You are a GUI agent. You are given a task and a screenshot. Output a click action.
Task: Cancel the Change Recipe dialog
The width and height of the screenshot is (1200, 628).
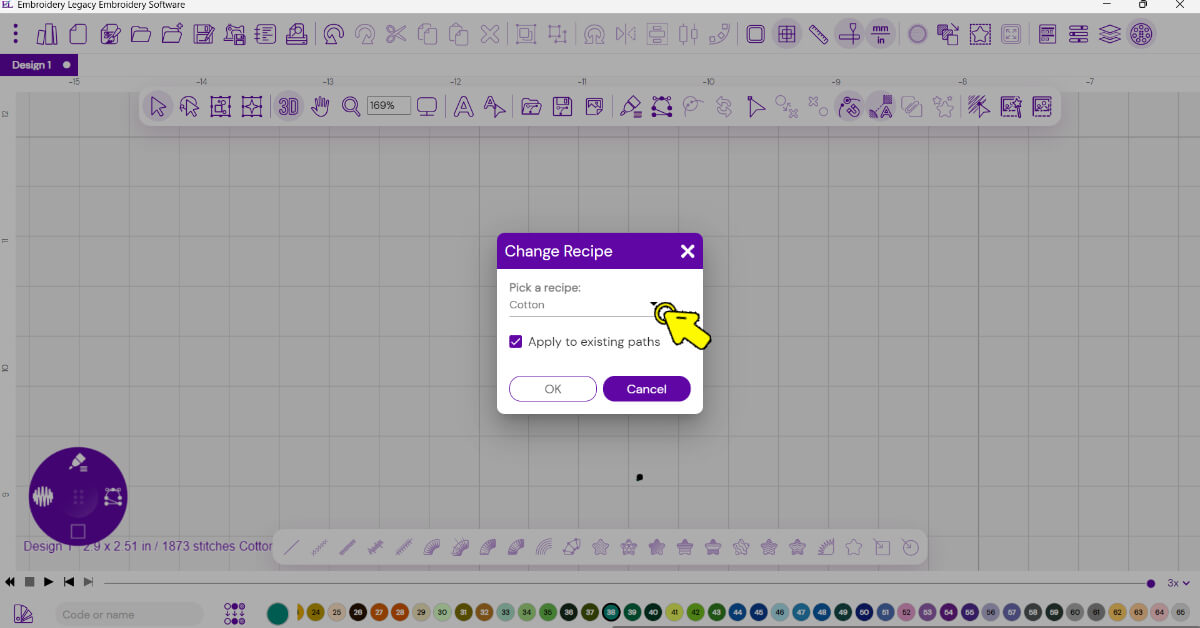pyautogui.click(x=646, y=389)
